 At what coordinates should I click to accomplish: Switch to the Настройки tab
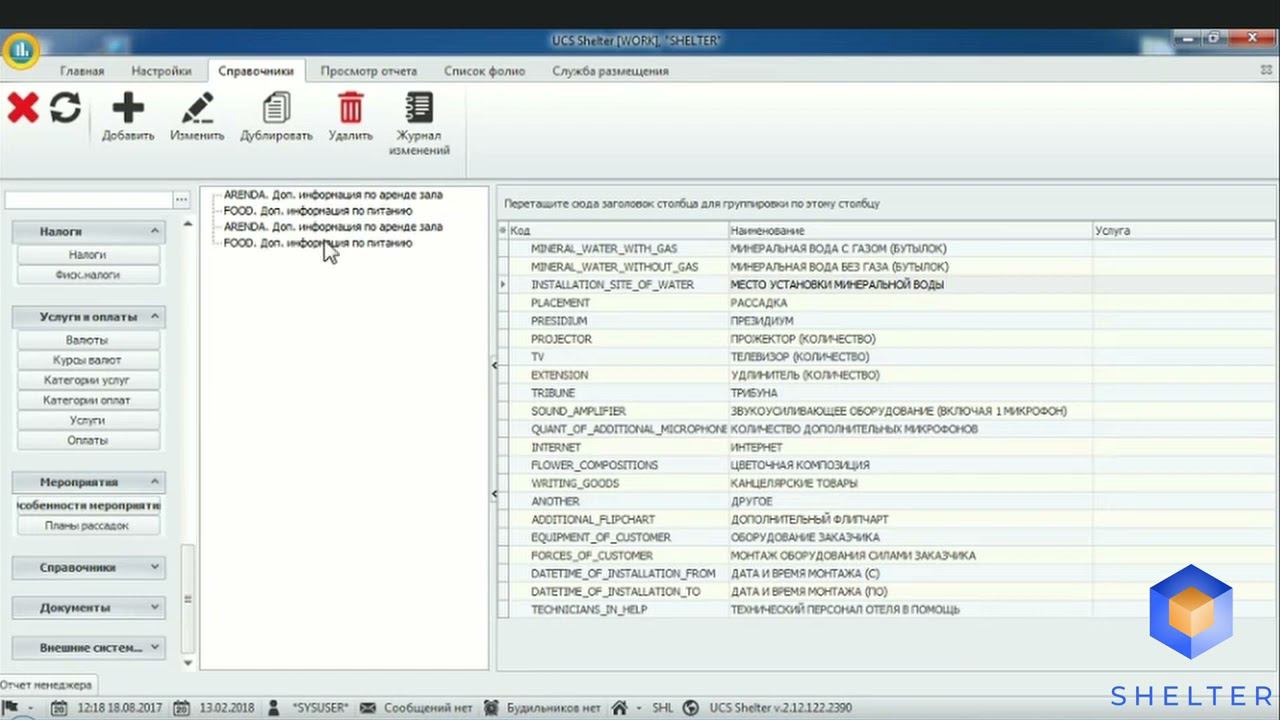161,71
